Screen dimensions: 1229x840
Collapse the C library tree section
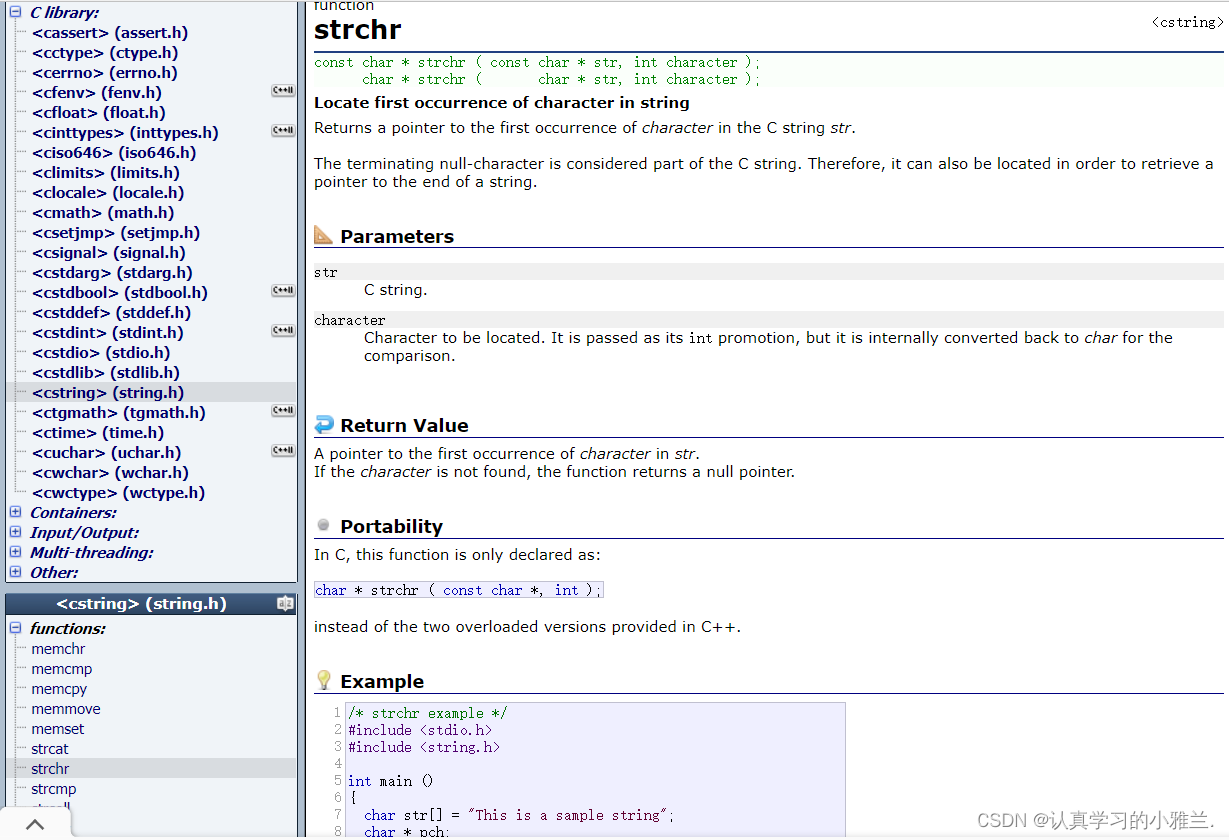(15, 12)
